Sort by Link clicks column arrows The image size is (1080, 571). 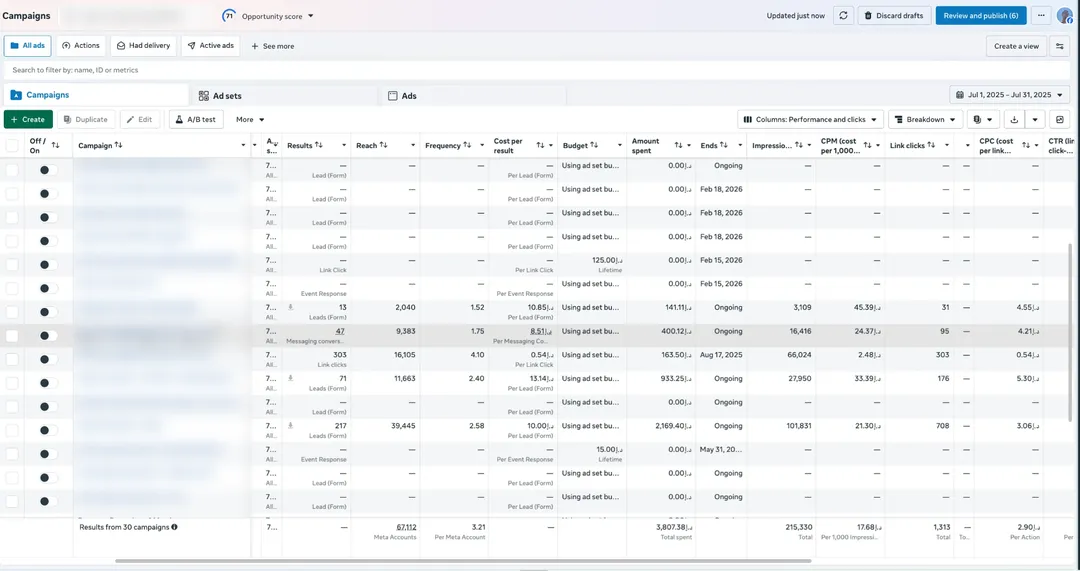(x=931, y=145)
